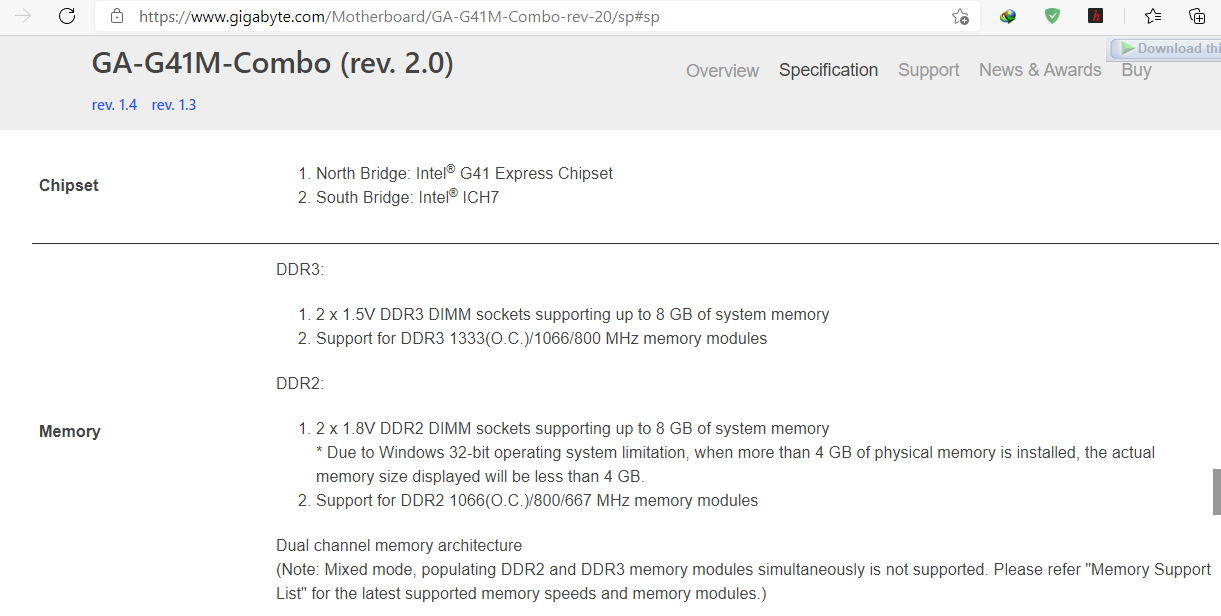Image resolution: width=1221 pixels, height=616 pixels.
Task: Click the DDR2 1066(O.C.)/800/667 MHz line
Action: pos(537,500)
